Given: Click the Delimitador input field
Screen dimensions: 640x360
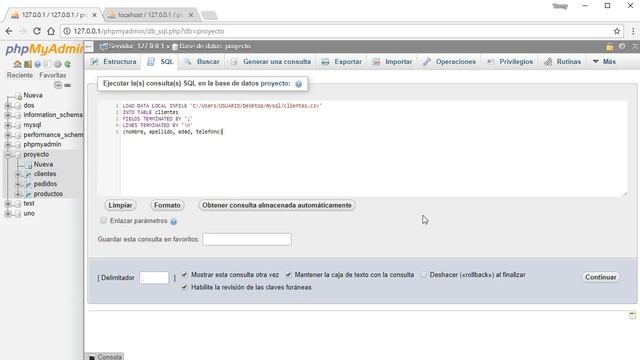Looking at the screenshot, I should point(154,278).
